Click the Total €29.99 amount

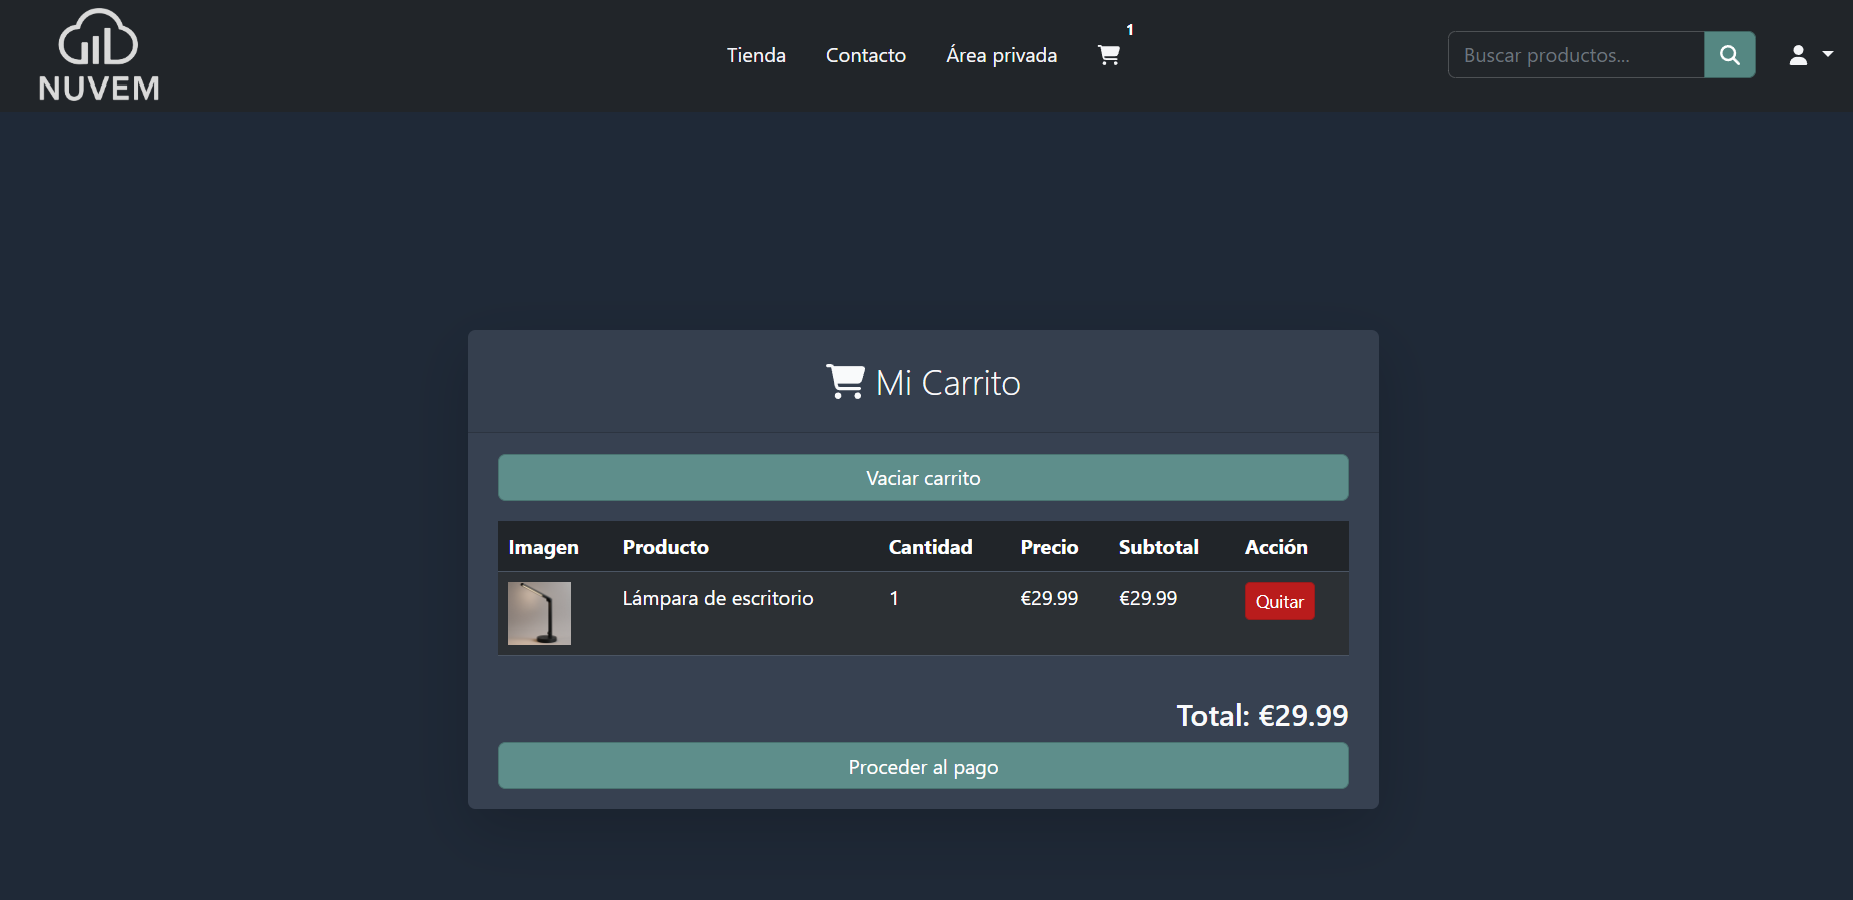point(1262,716)
